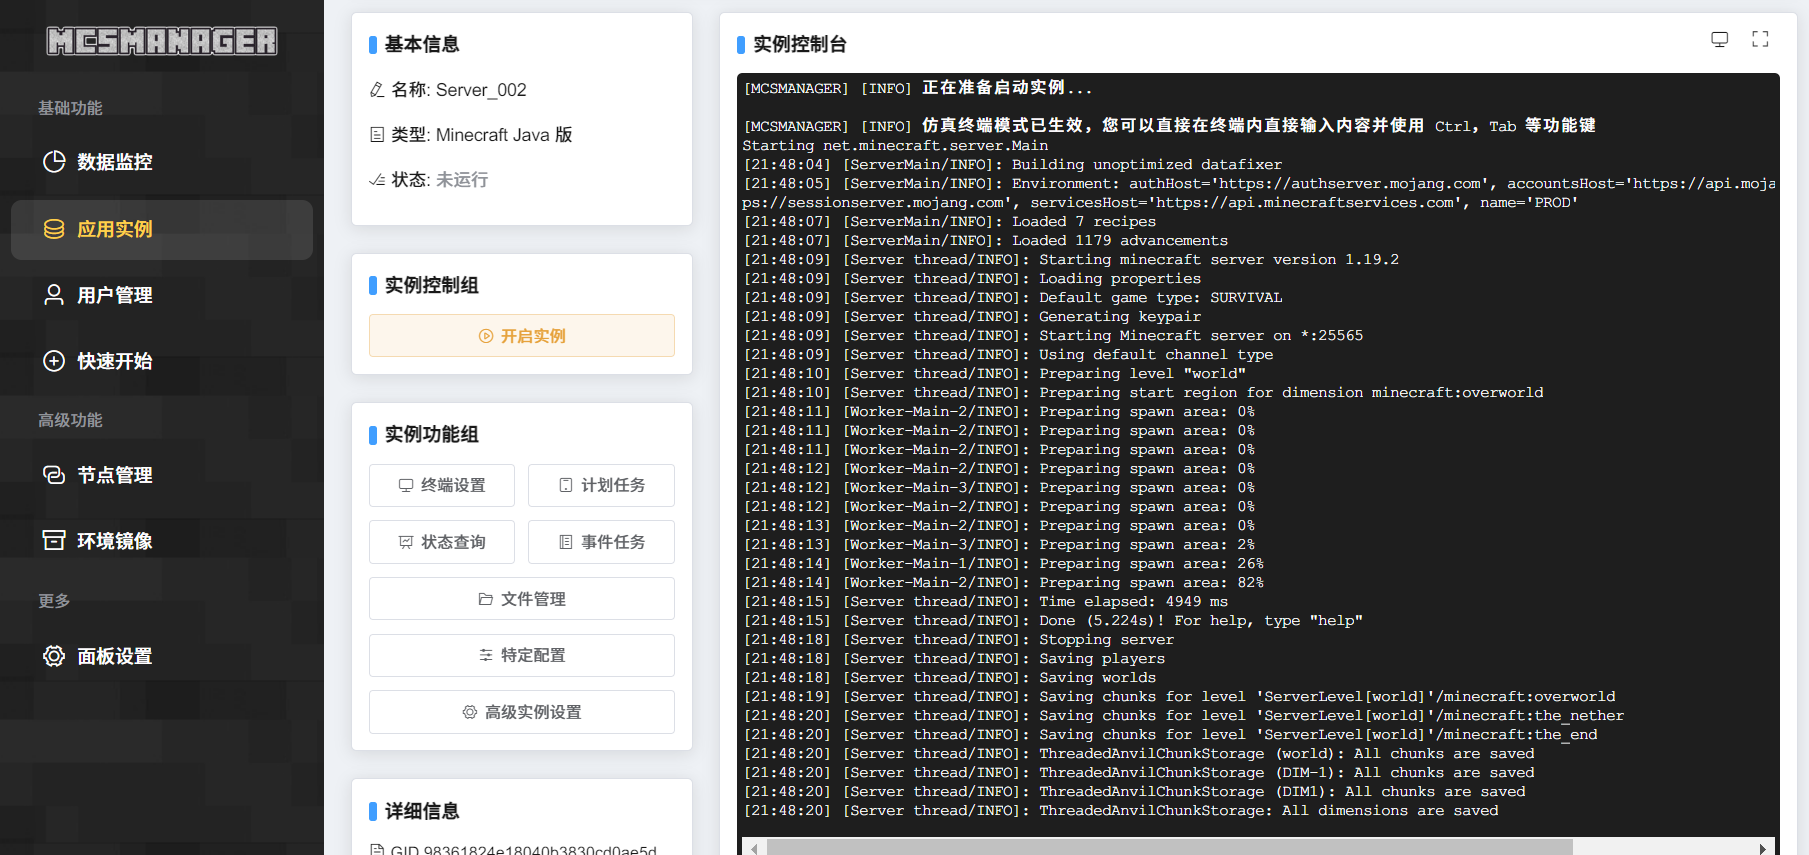Open 计划任务 scheduled tasks

(601, 485)
